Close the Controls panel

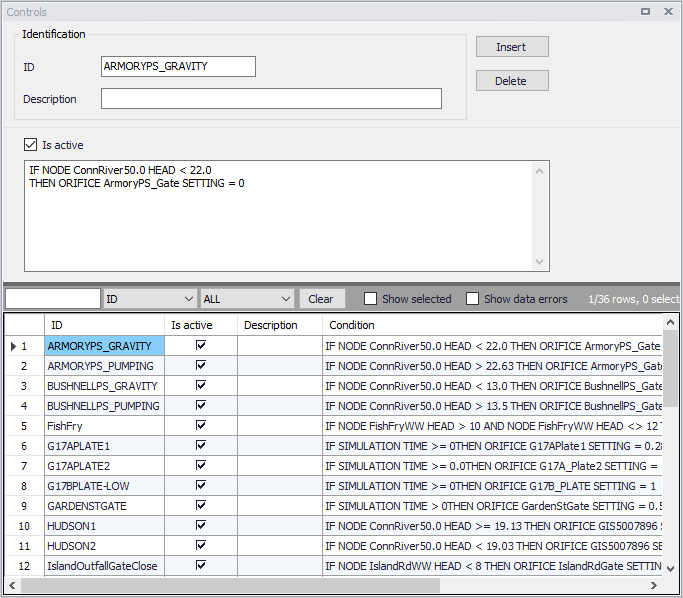(668, 12)
